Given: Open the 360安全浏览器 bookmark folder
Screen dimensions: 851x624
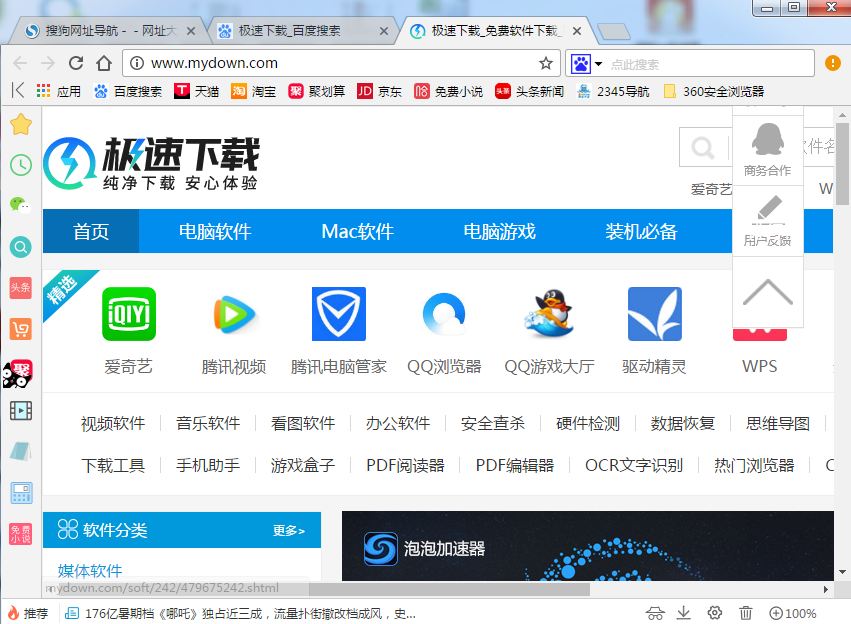Looking at the screenshot, I should tap(714, 91).
